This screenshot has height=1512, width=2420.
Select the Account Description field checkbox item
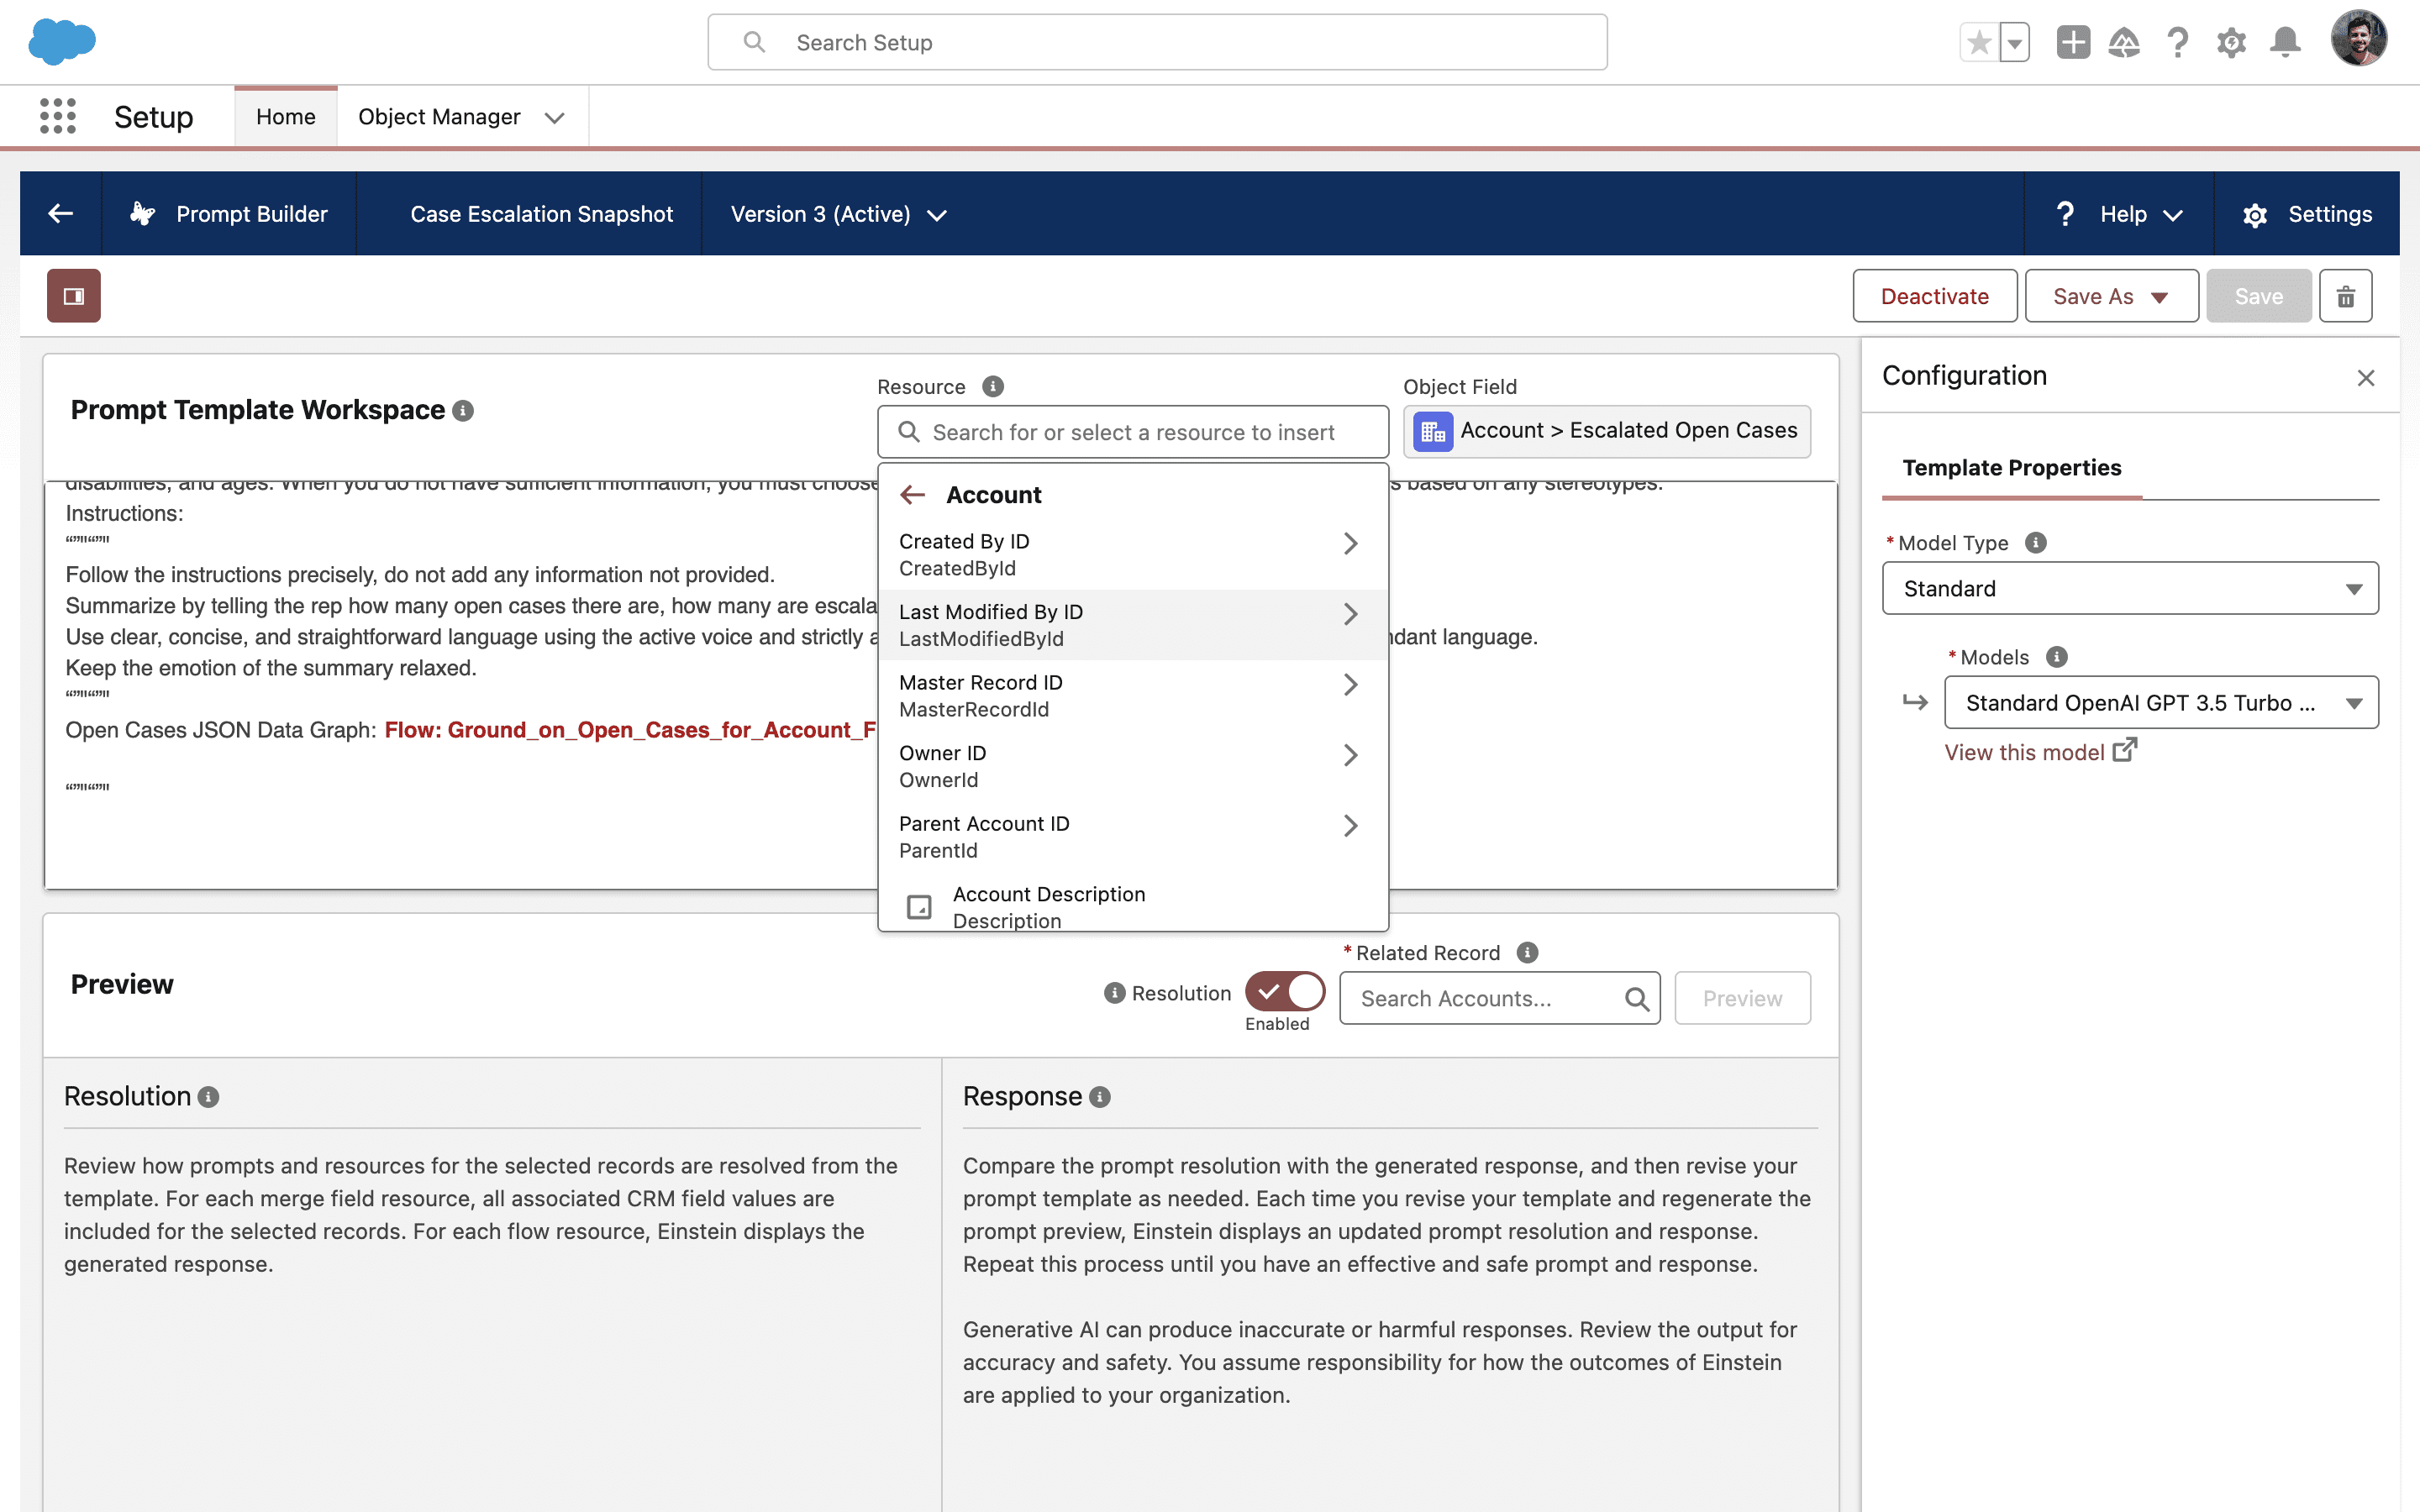1049,906
